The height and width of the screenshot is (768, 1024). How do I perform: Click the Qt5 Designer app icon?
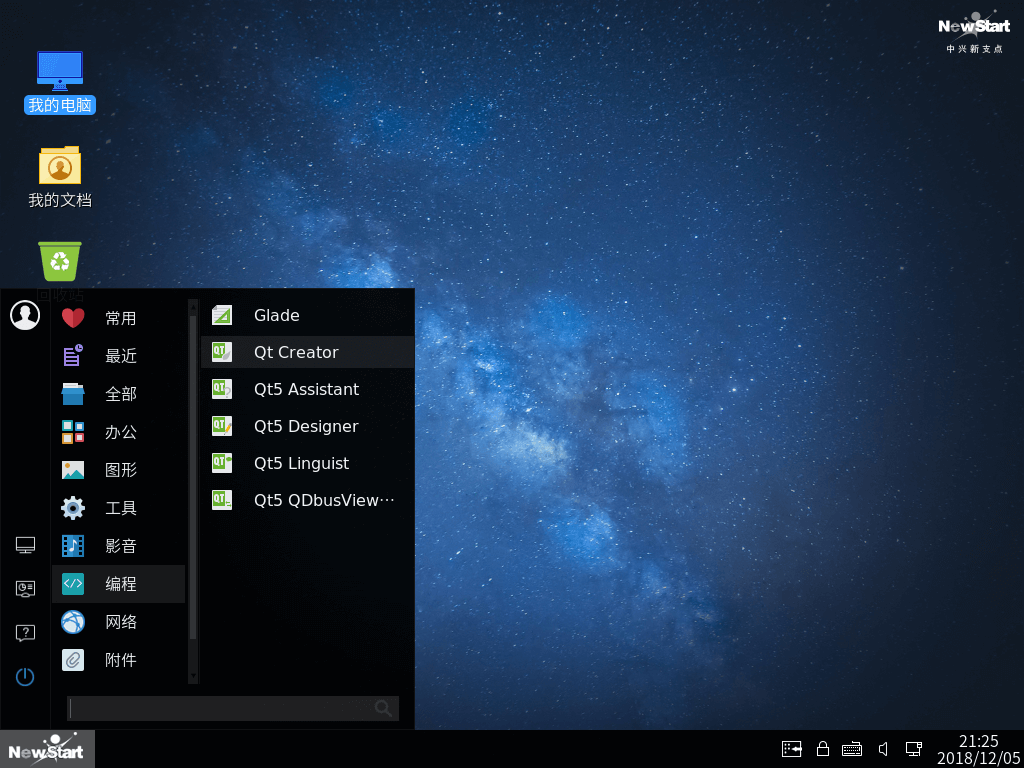222,426
